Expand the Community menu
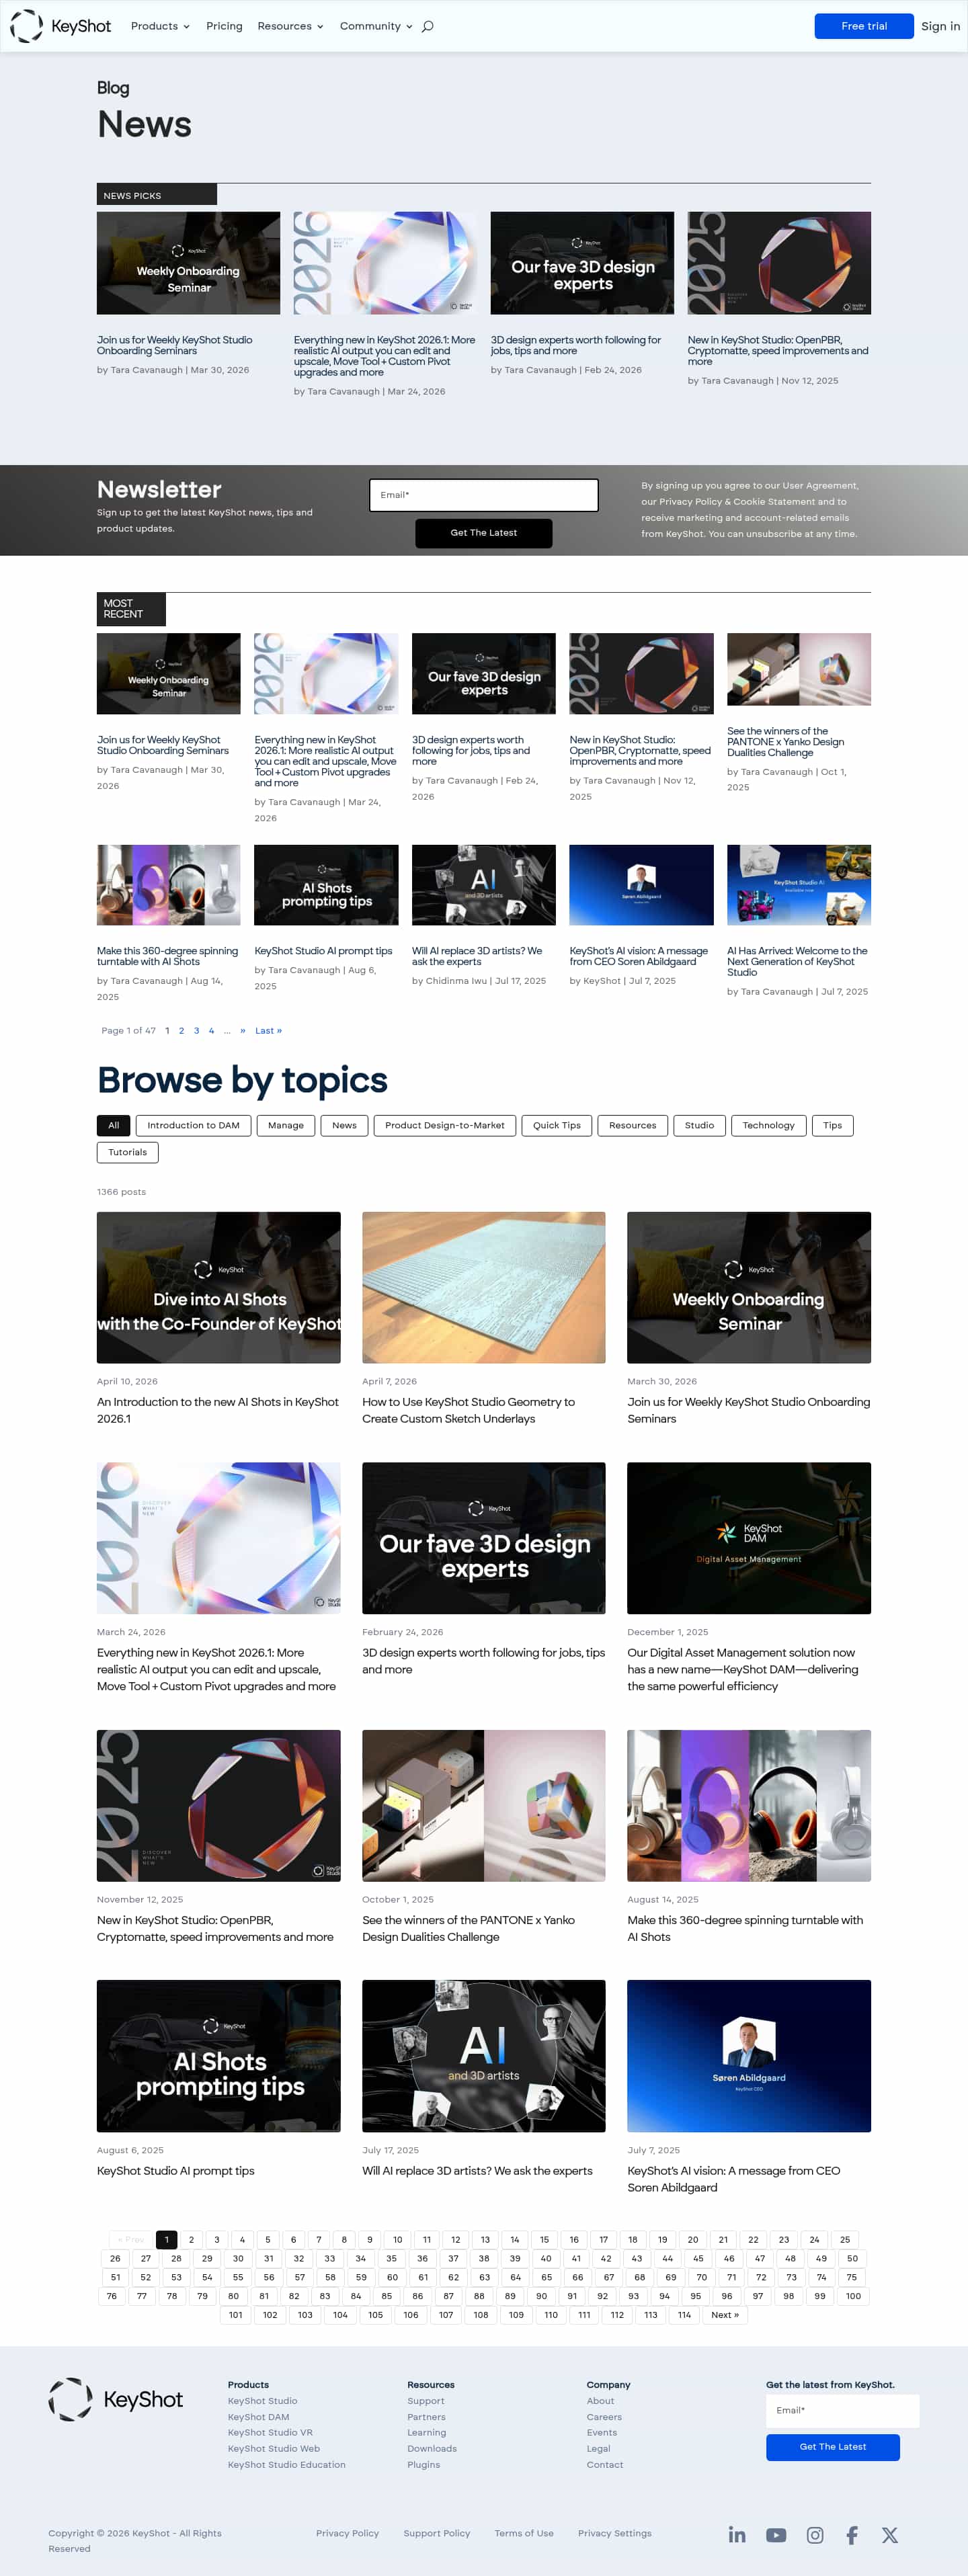The width and height of the screenshot is (968, 2576). [x=376, y=26]
